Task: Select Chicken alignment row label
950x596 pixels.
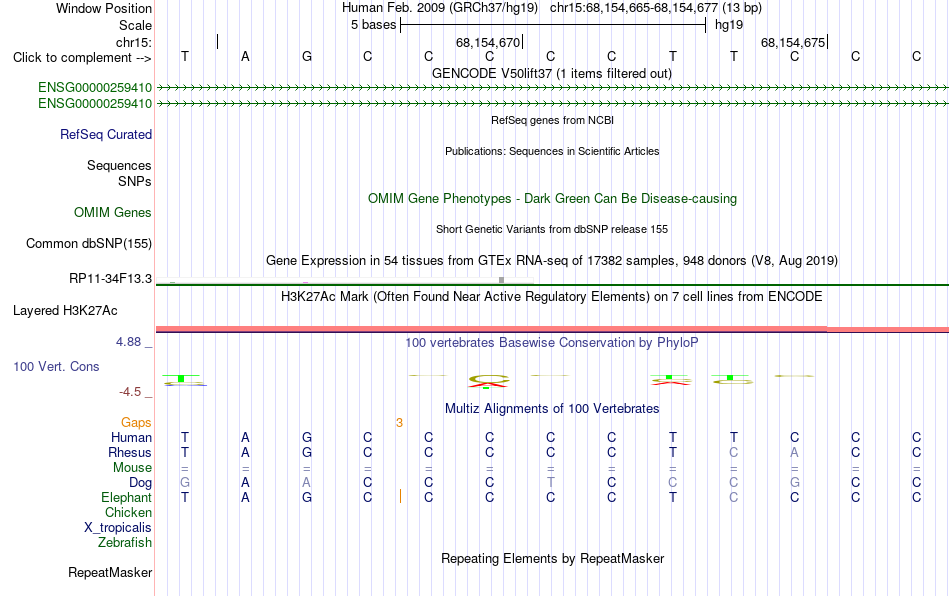Action: pos(128,512)
